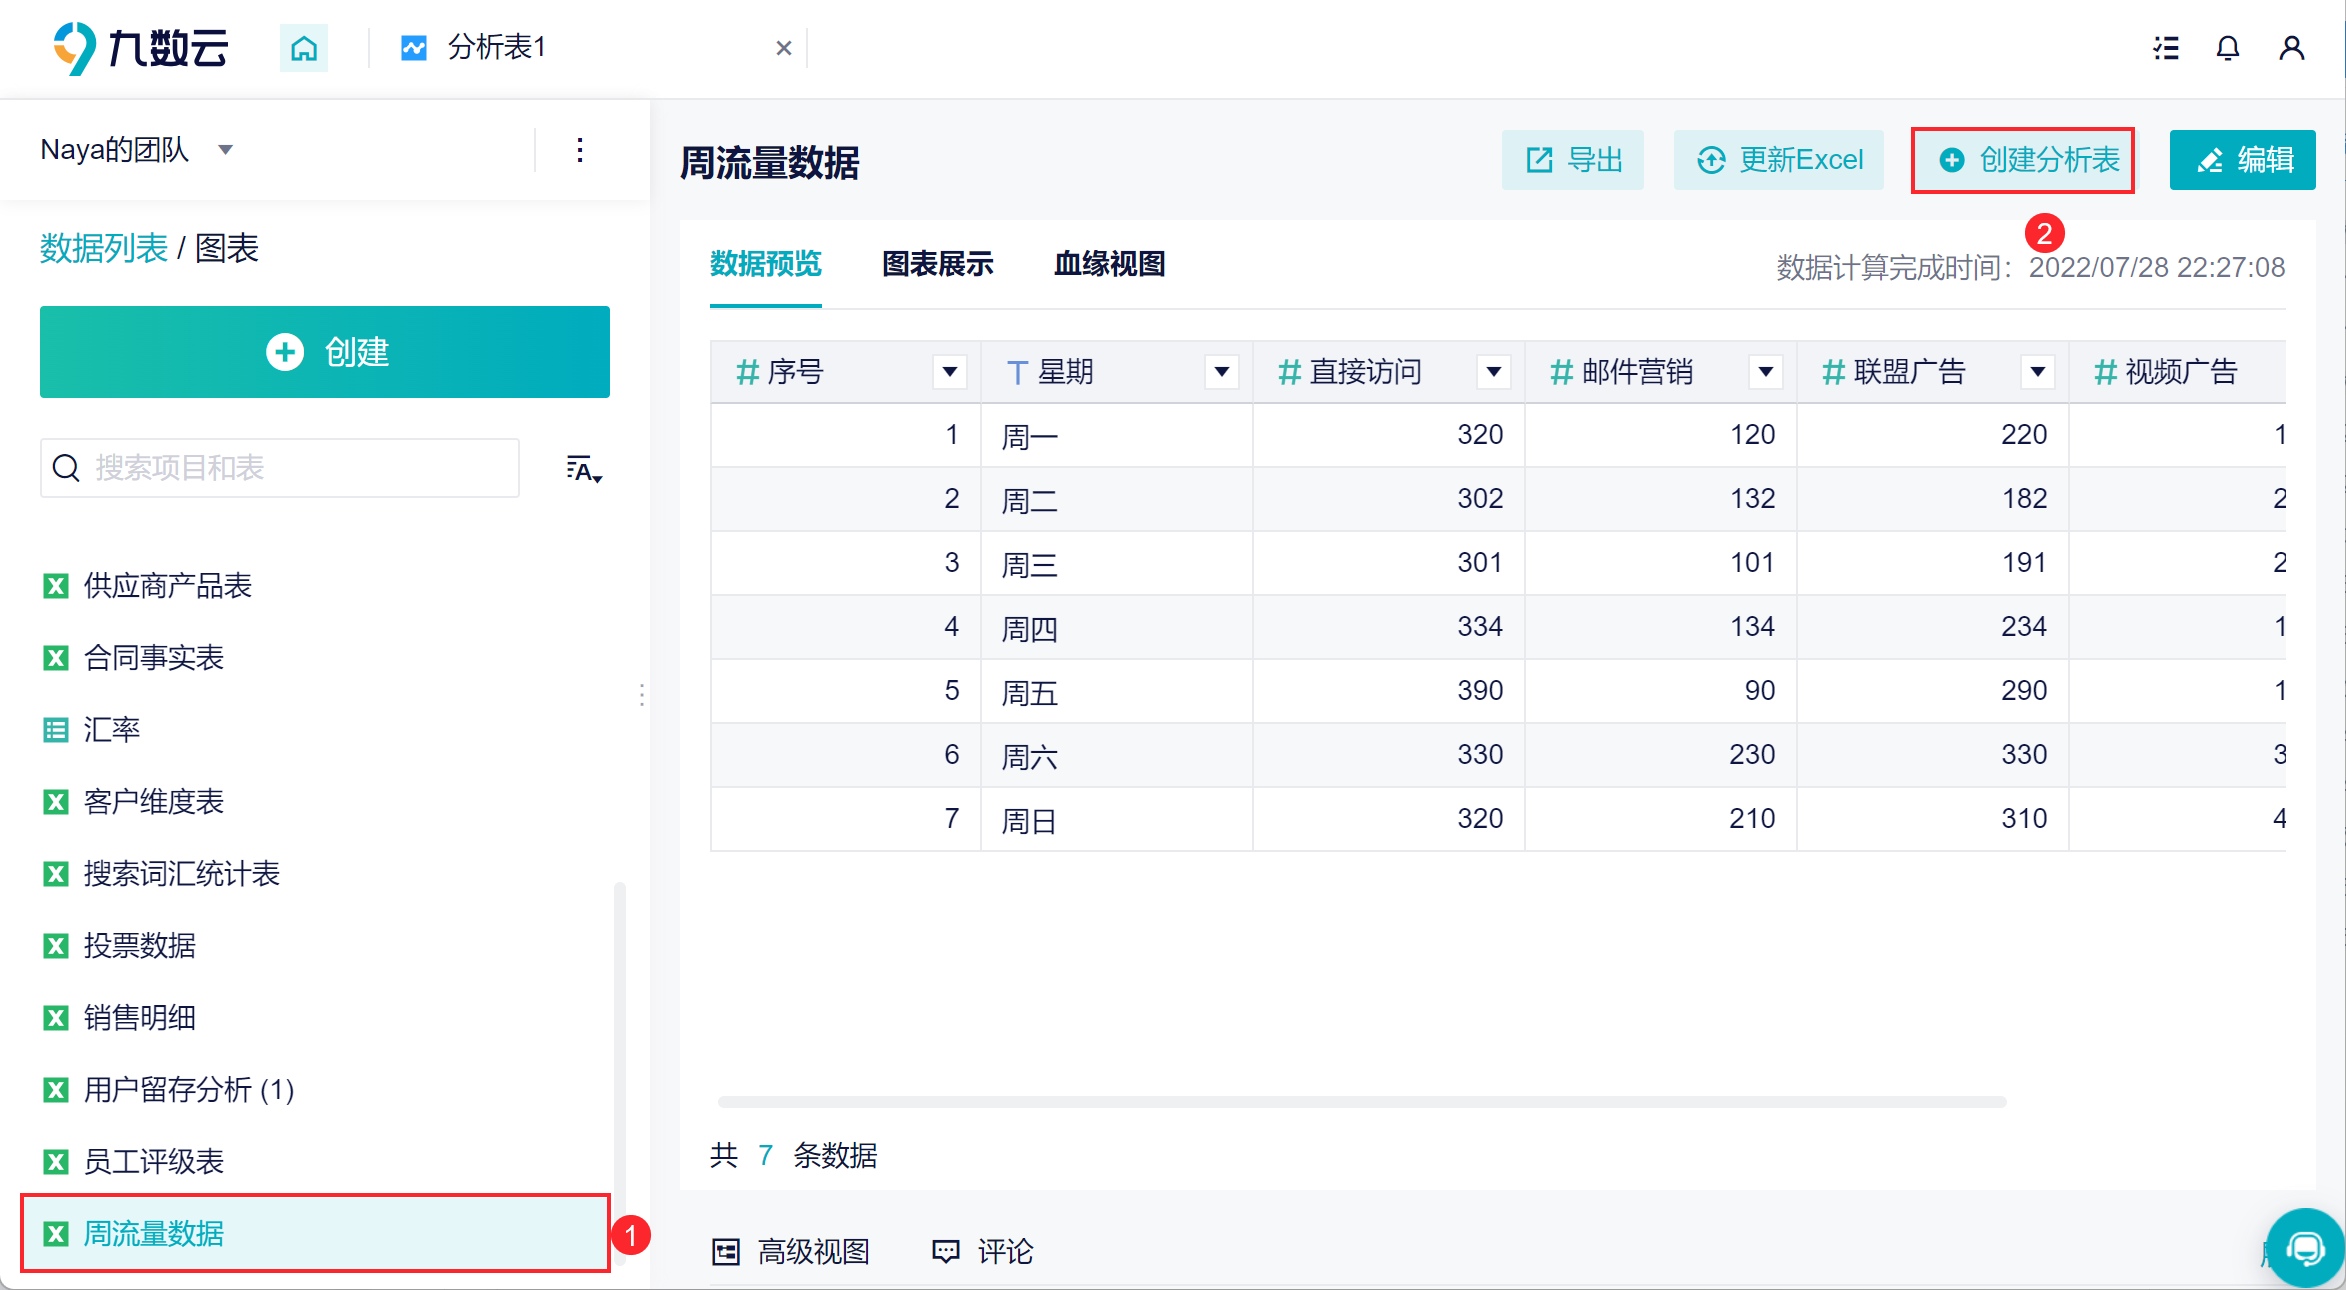
Task: Close the 分析表1 tab
Action: click(x=784, y=48)
